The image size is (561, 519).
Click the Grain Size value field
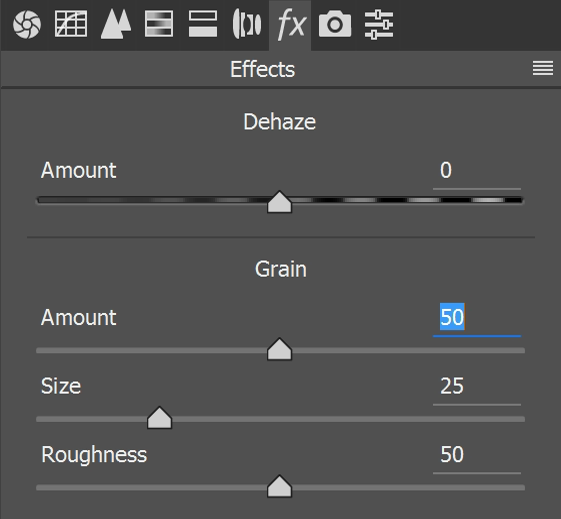pos(477,388)
